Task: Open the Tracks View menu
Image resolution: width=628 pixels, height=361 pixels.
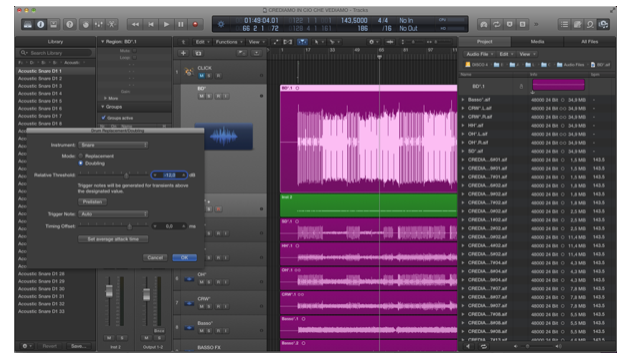Action: click(x=256, y=42)
